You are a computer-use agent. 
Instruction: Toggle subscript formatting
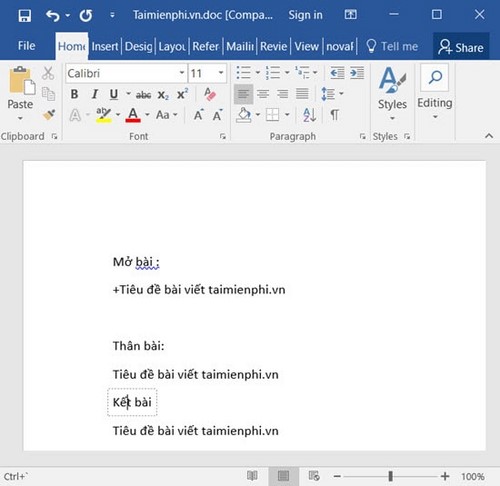[163, 95]
